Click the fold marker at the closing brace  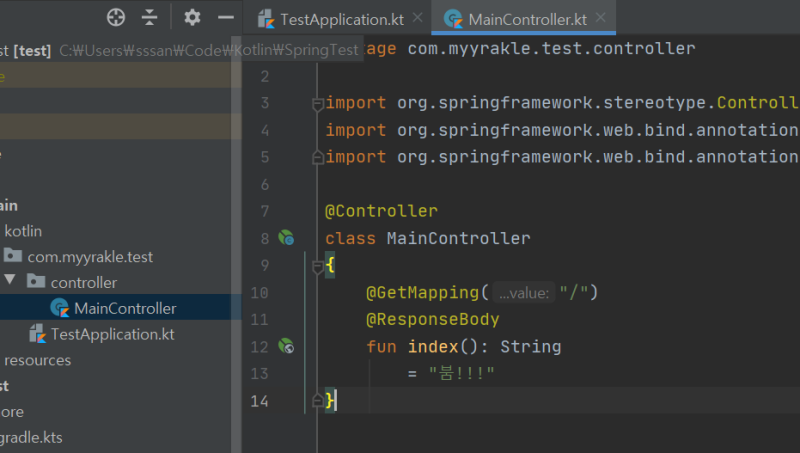click(317, 400)
